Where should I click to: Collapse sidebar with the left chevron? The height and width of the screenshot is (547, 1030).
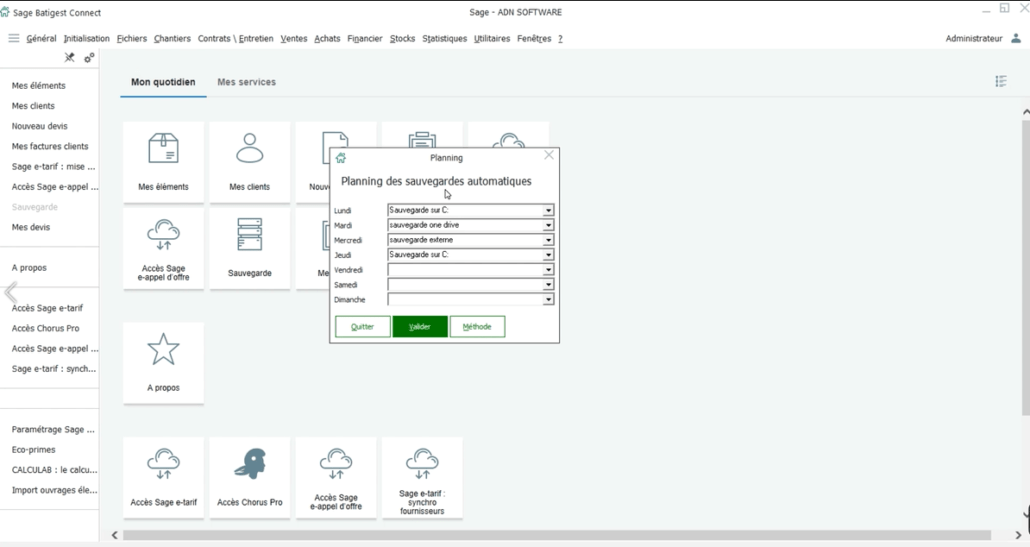pyautogui.click(x=11, y=292)
